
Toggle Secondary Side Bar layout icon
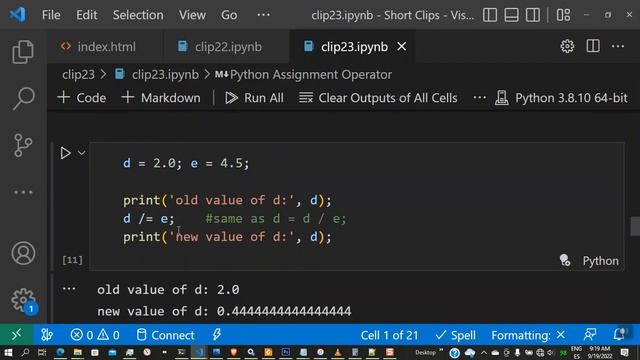point(533,15)
